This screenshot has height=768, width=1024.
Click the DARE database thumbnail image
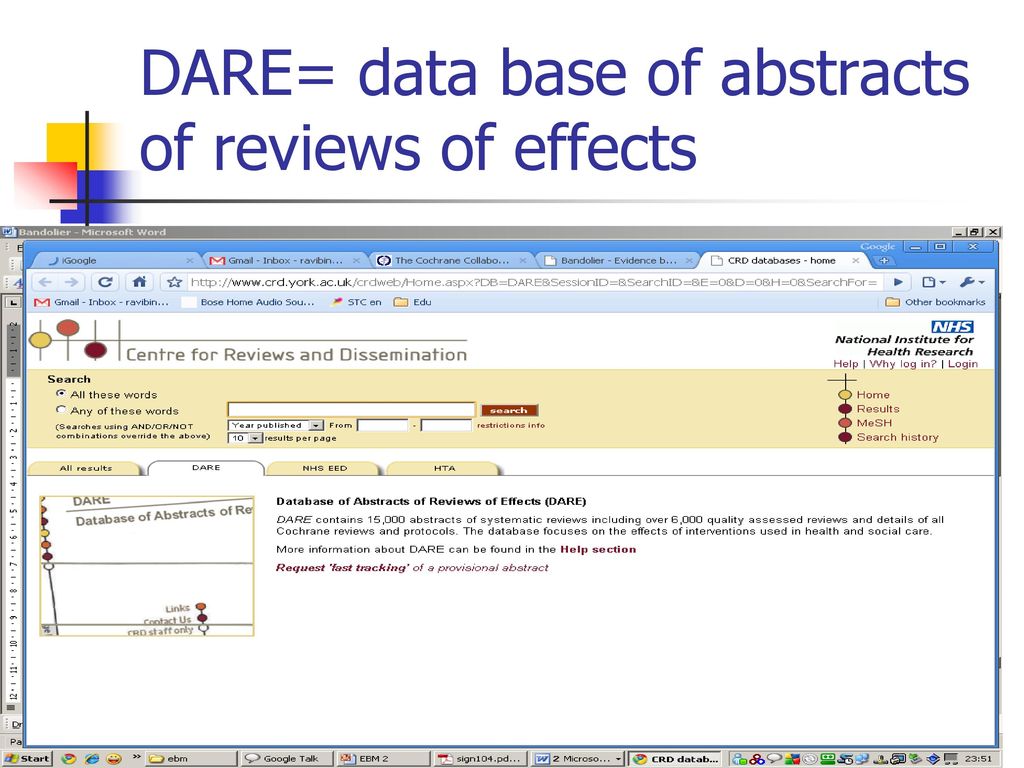(147, 566)
